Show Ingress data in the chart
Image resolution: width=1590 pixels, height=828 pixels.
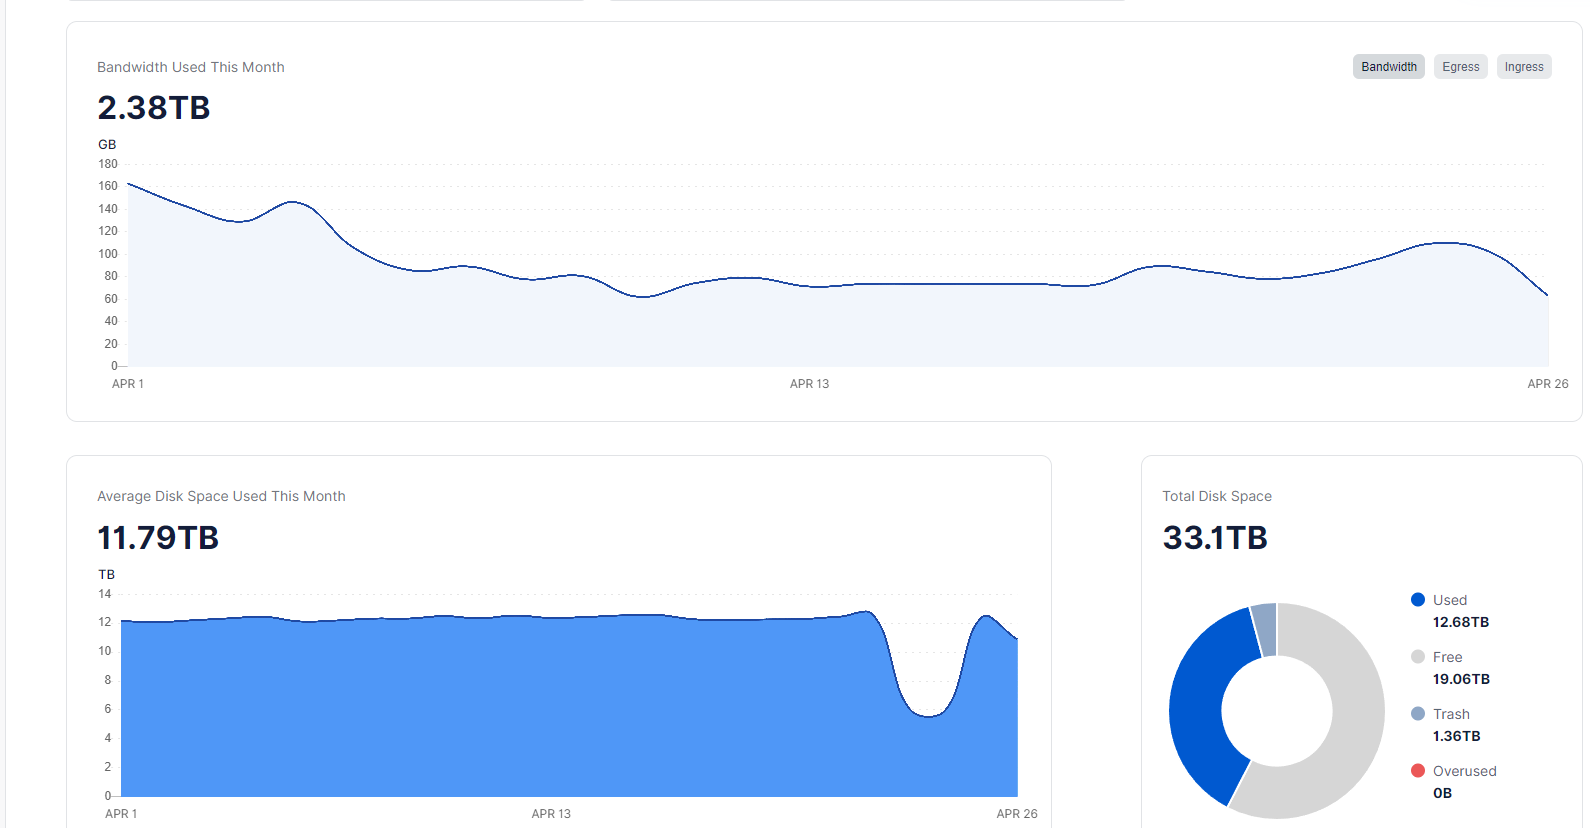click(x=1523, y=67)
